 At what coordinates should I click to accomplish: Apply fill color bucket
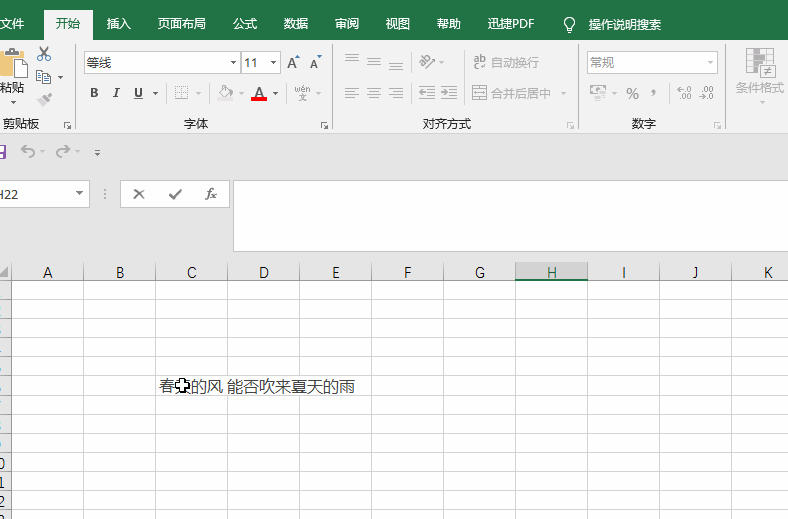click(226, 93)
